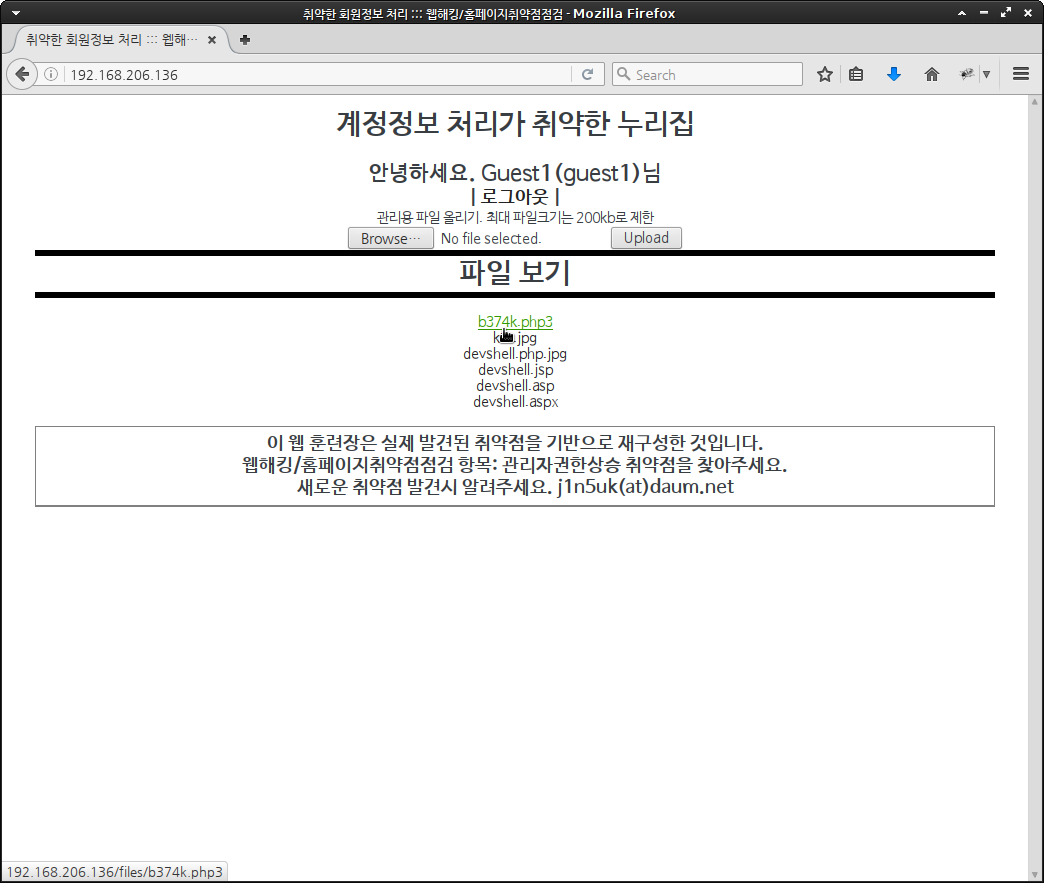Open the devshell.php.jpg file link
Screen dimensions: 1044x883
pyautogui.click(x=515, y=354)
